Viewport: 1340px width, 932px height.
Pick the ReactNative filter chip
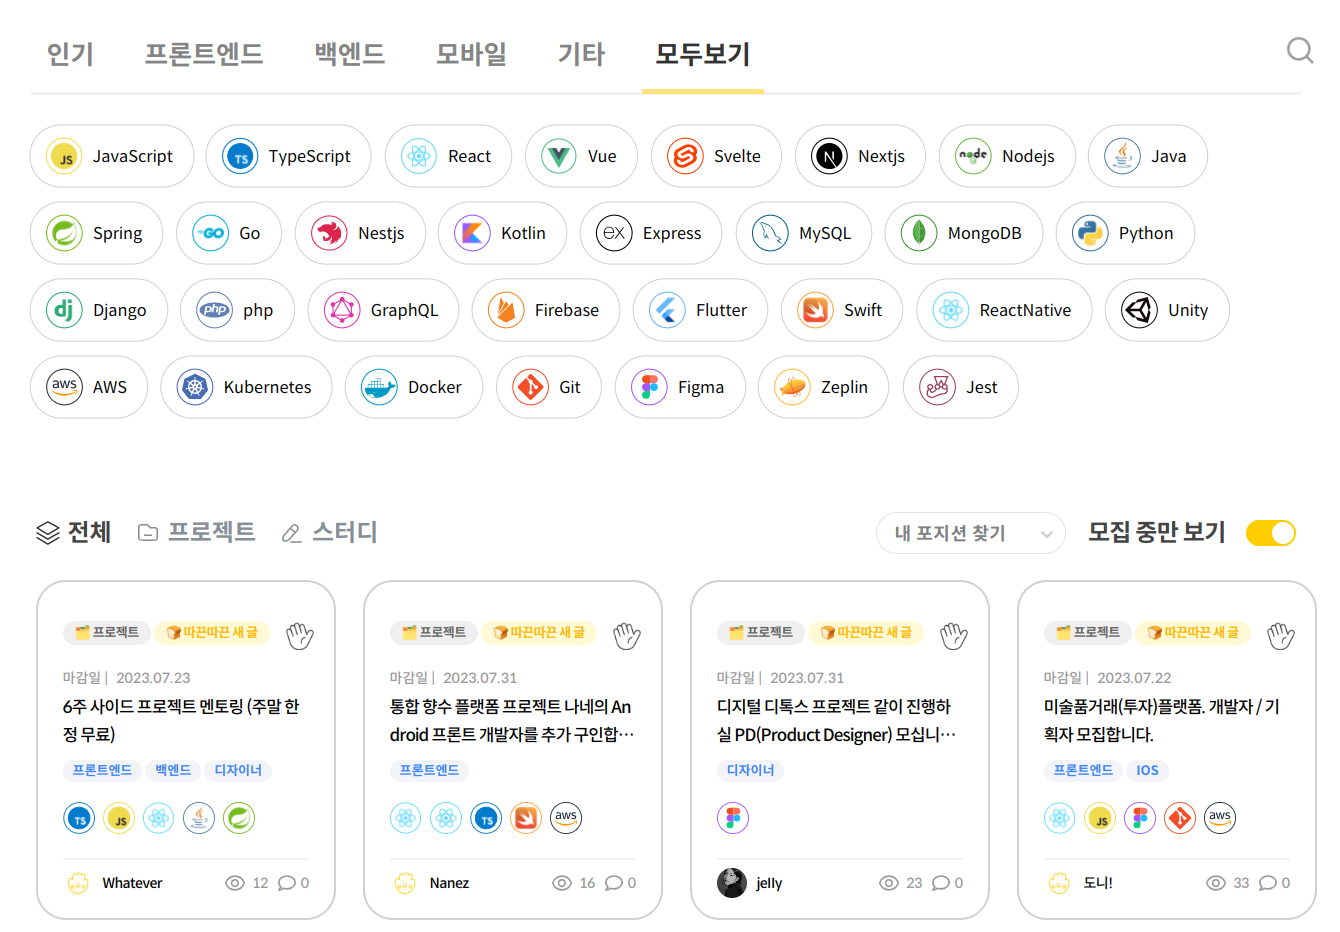click(1004, 310)
